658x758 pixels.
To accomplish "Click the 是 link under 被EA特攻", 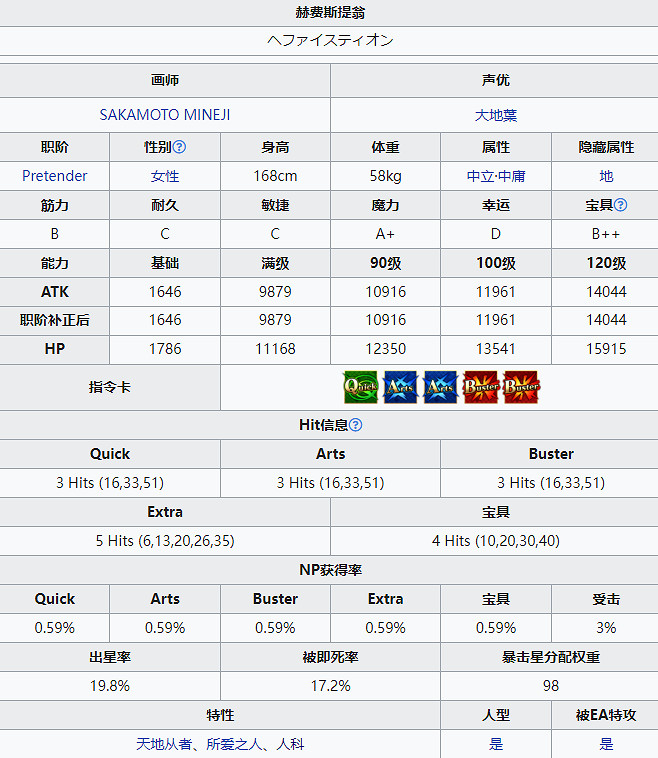I will click(606, 744).
